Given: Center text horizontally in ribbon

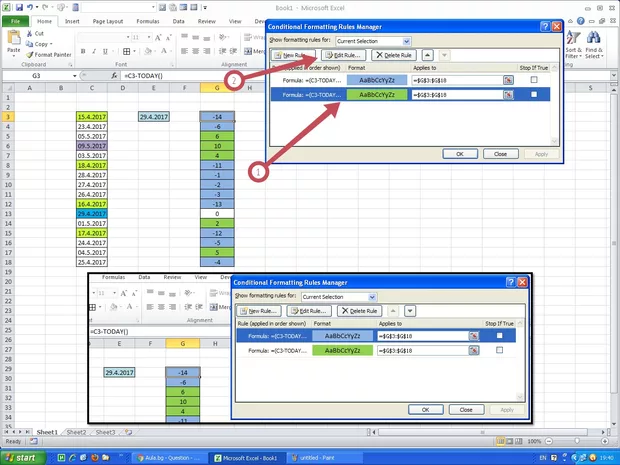Looking at the screenshot, I should pos(196,51).
